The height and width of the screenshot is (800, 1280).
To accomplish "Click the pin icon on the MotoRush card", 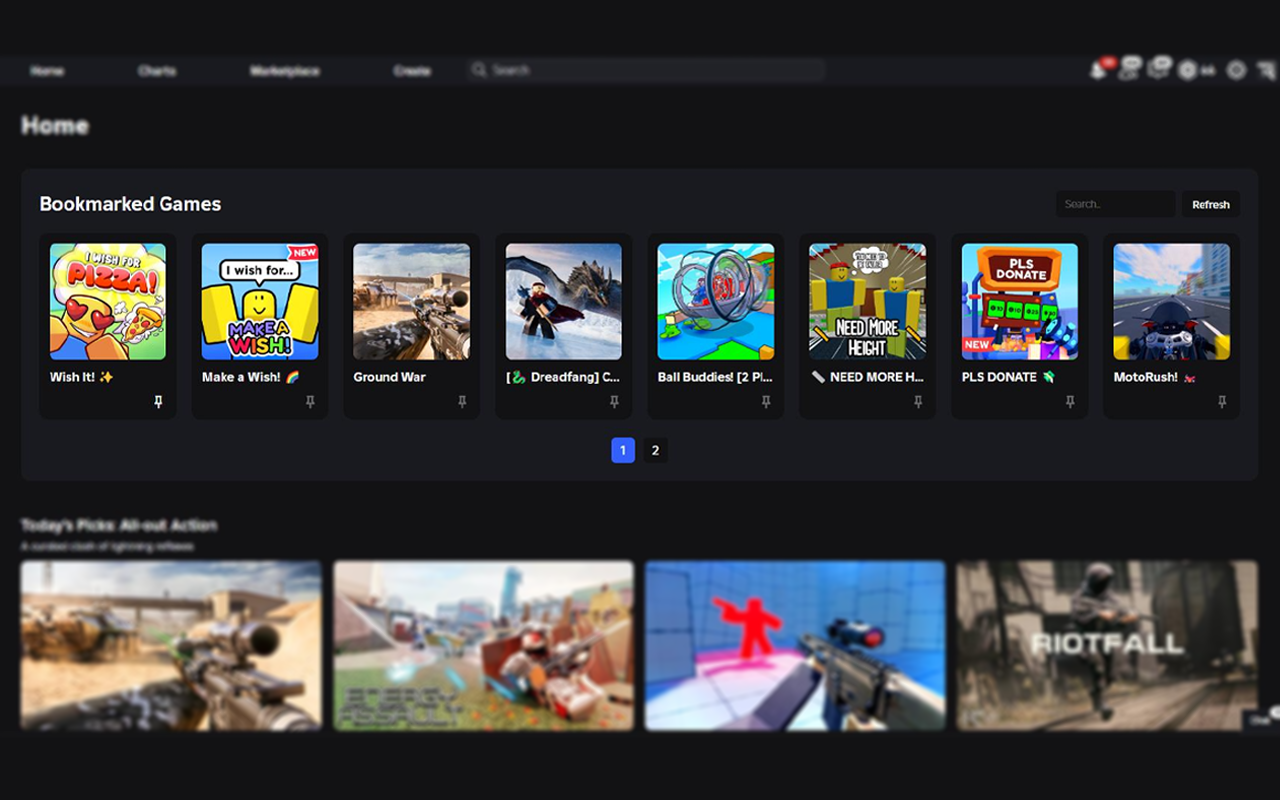I will click(x=1222, y=400).
